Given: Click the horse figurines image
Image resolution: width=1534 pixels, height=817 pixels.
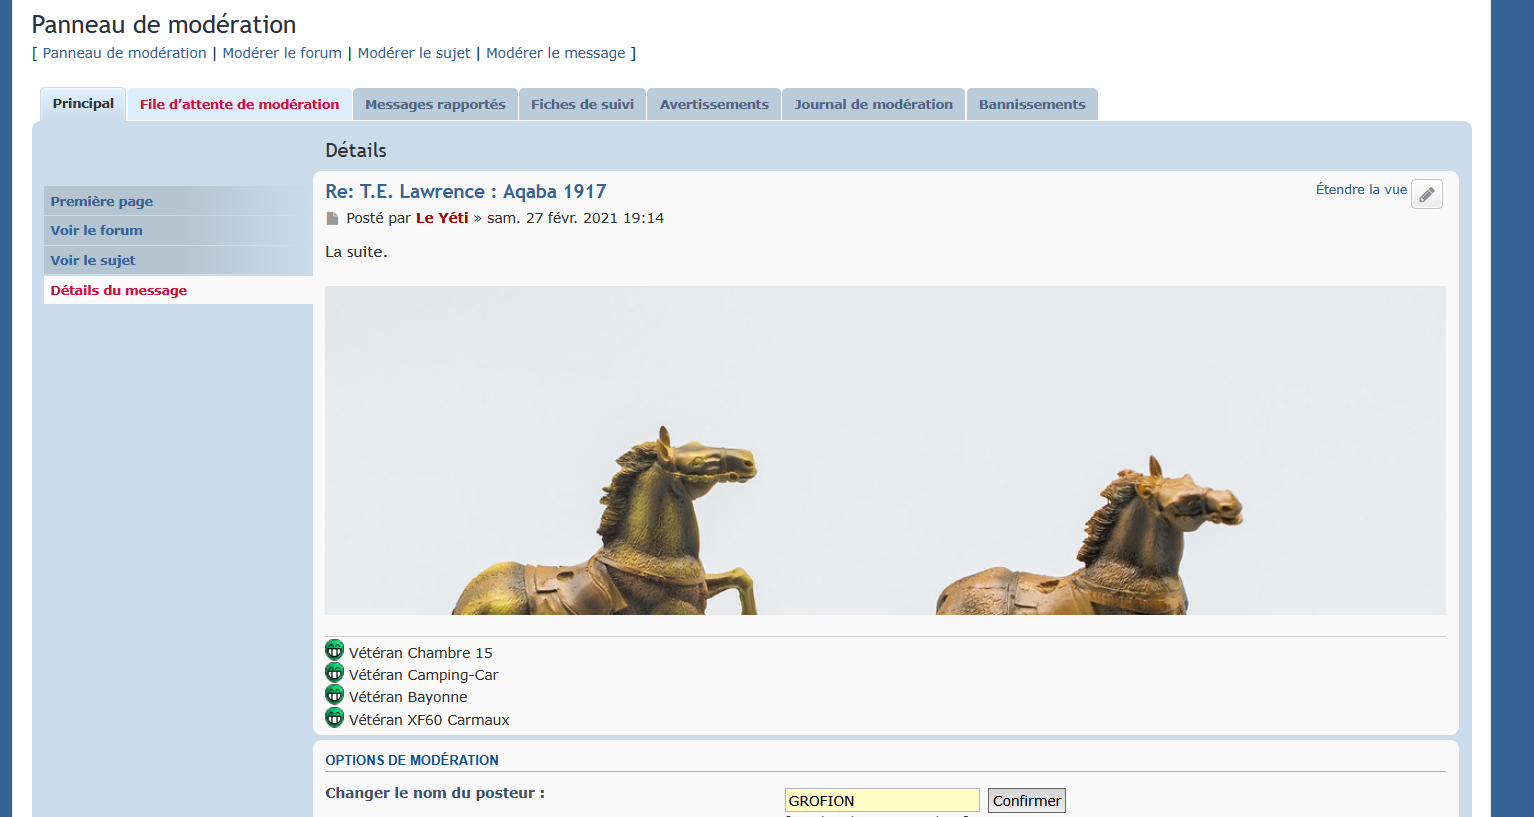Looking at the screenshot, I should point(885,450).
